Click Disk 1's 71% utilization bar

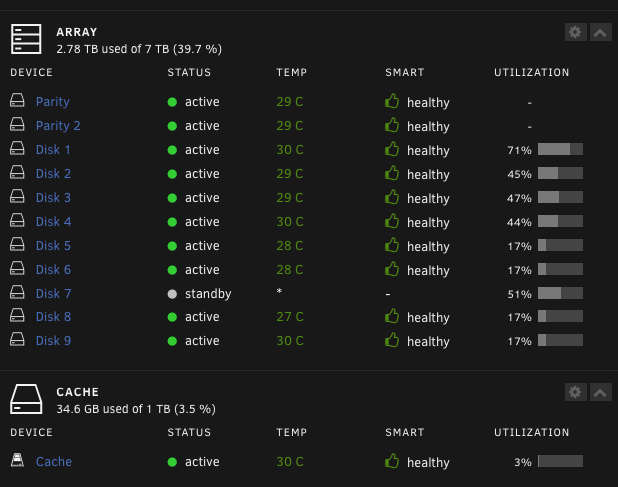[x=560, y=149]
